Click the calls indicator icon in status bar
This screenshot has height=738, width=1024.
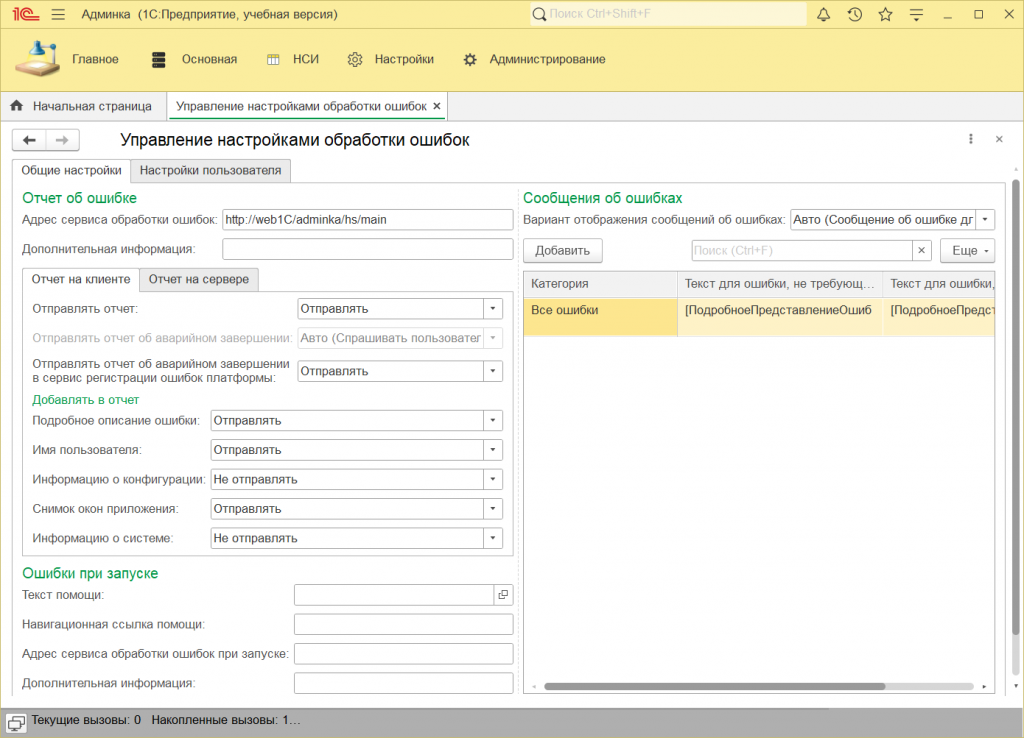[16, 721]
